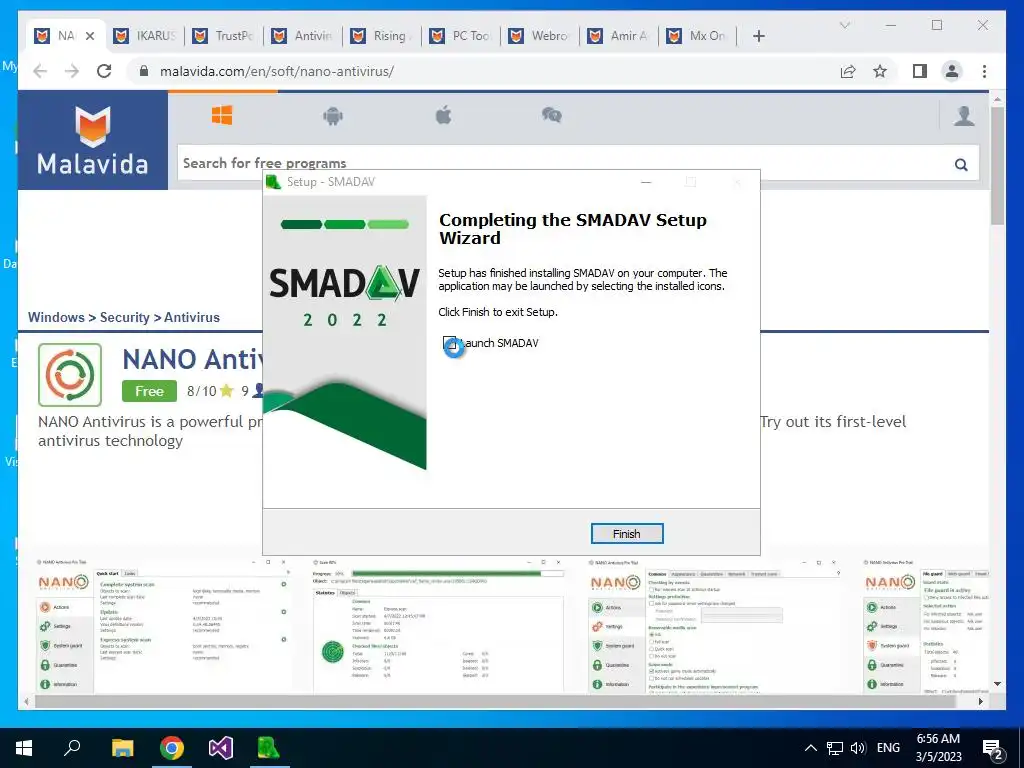
Task: Switch to the Amir A tab
Action: pos(619,36)
